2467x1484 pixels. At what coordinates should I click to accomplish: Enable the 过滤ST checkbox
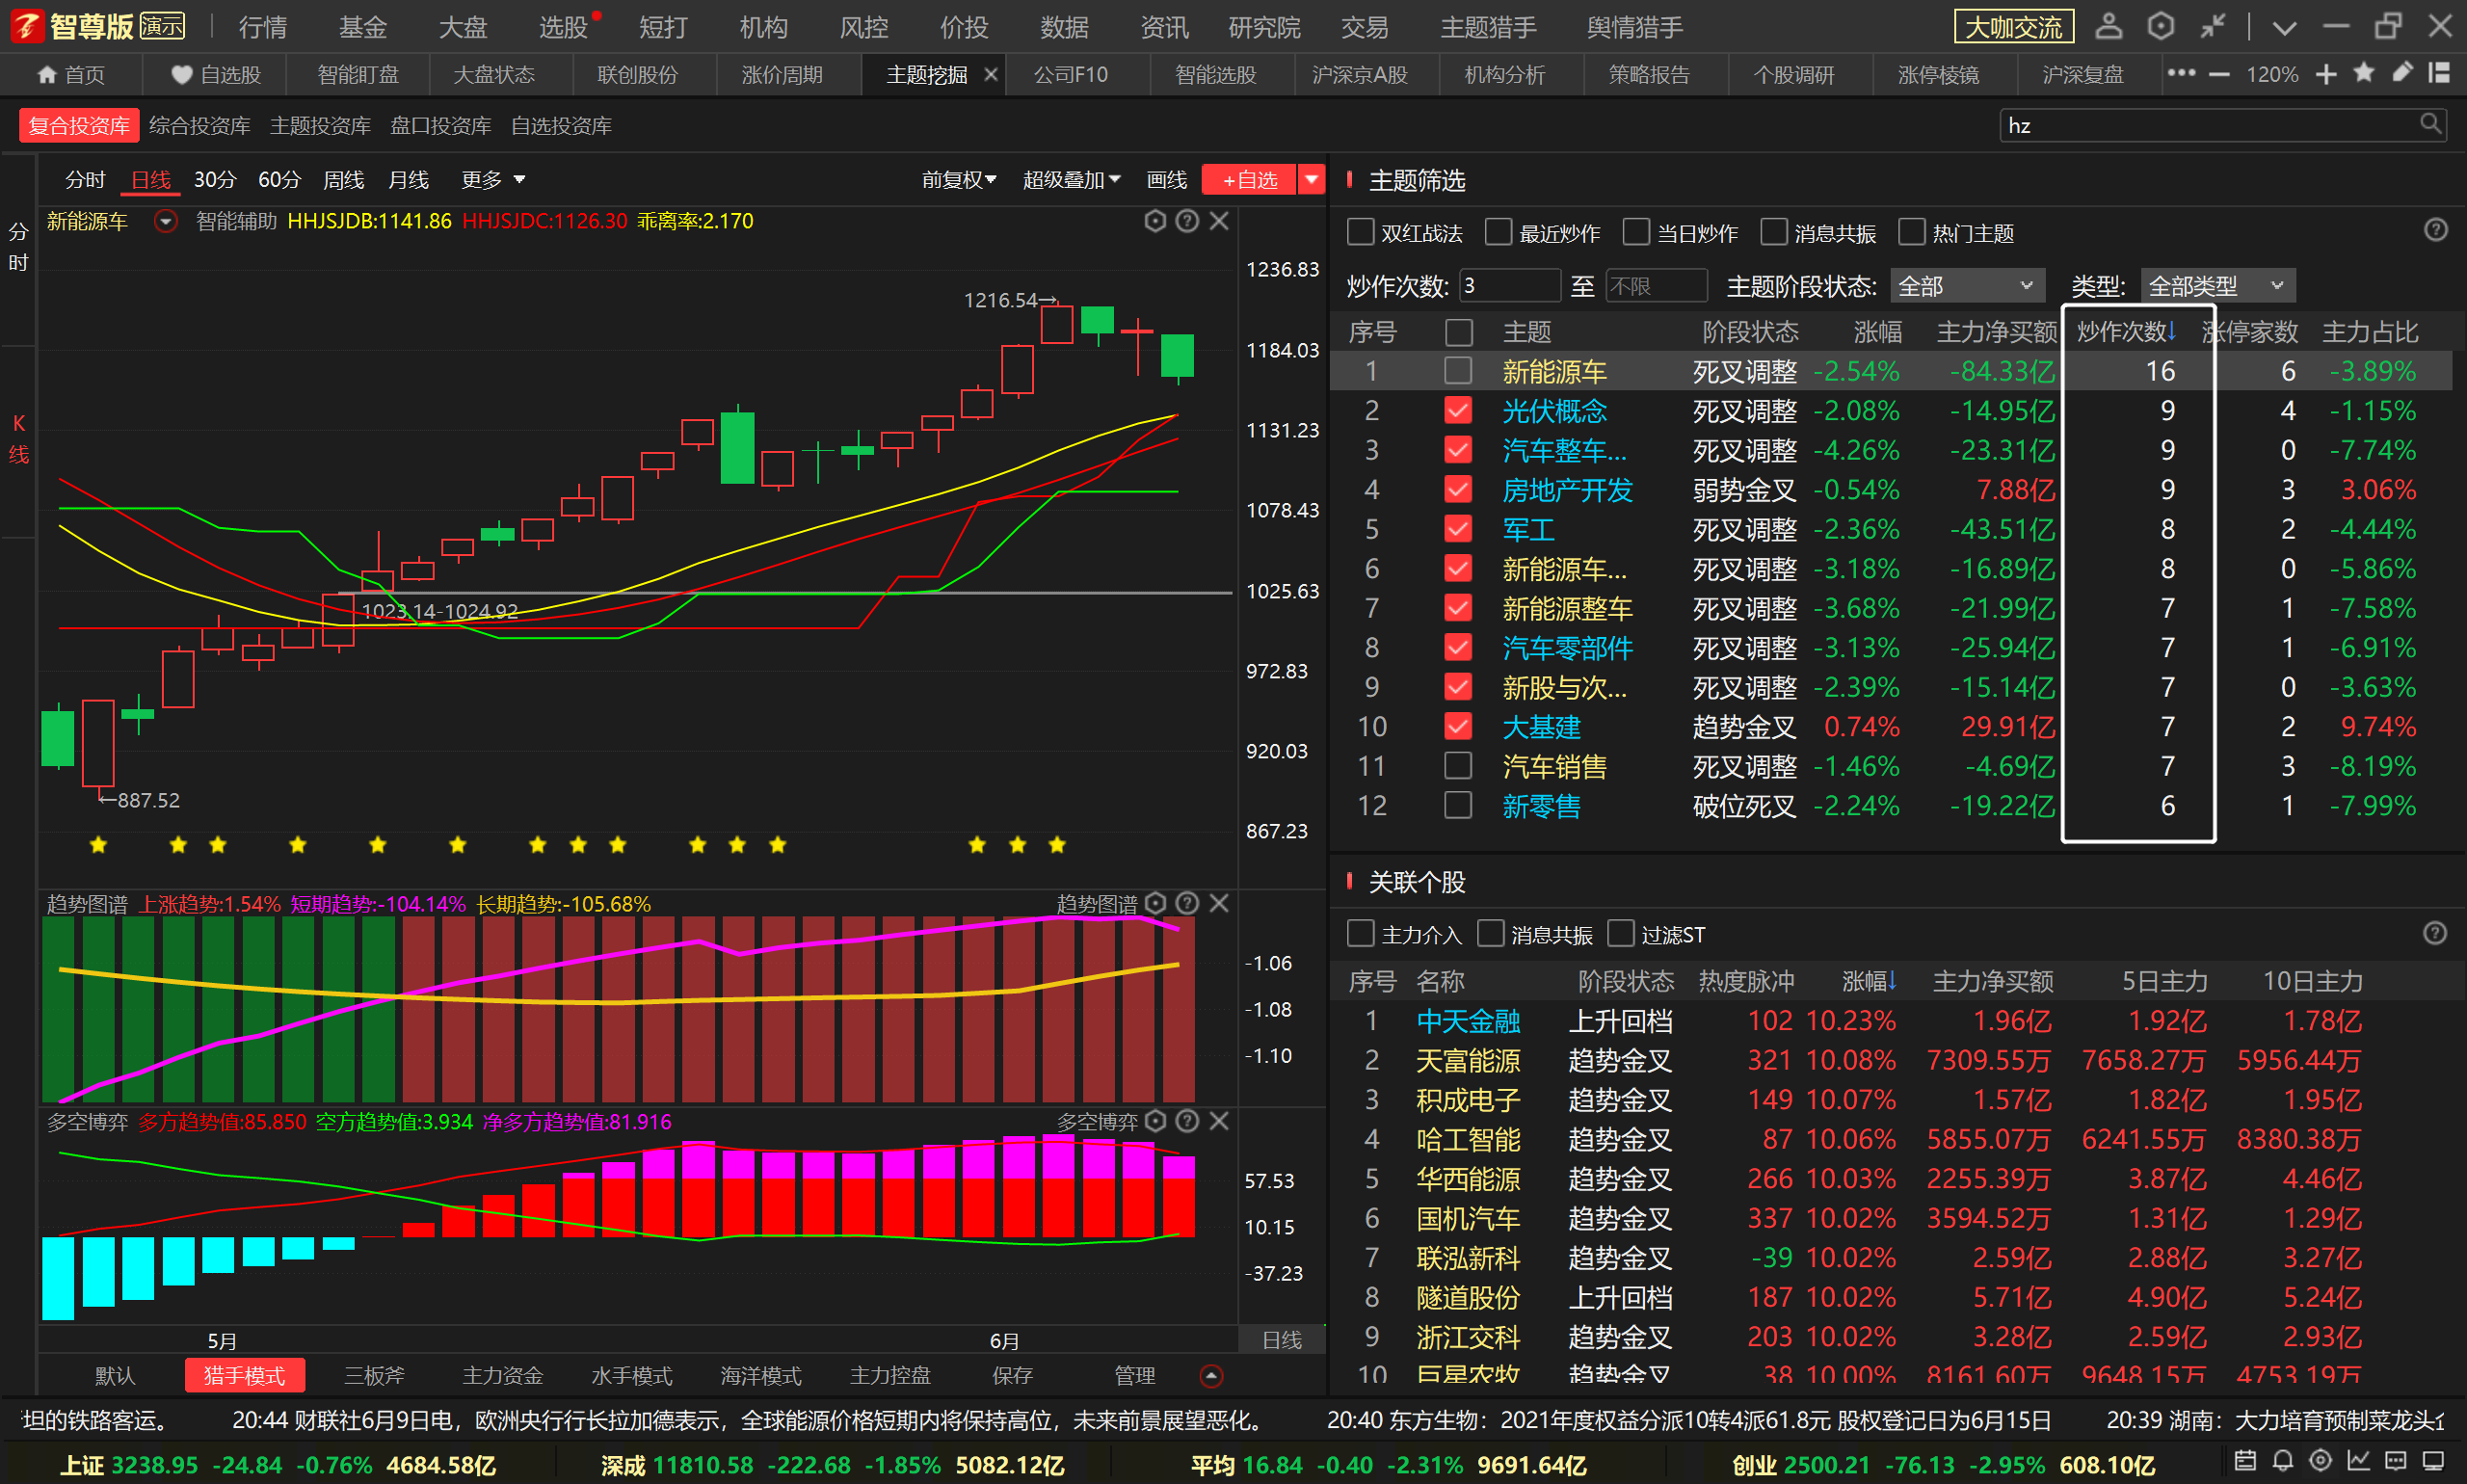(x=1621, y=934)
